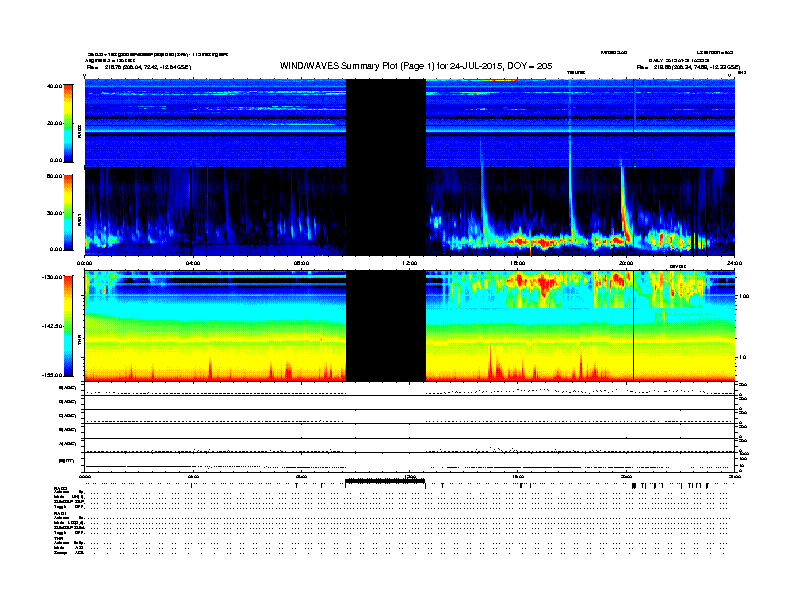Click the thick black bar in bottom timeline

(385, 482)
